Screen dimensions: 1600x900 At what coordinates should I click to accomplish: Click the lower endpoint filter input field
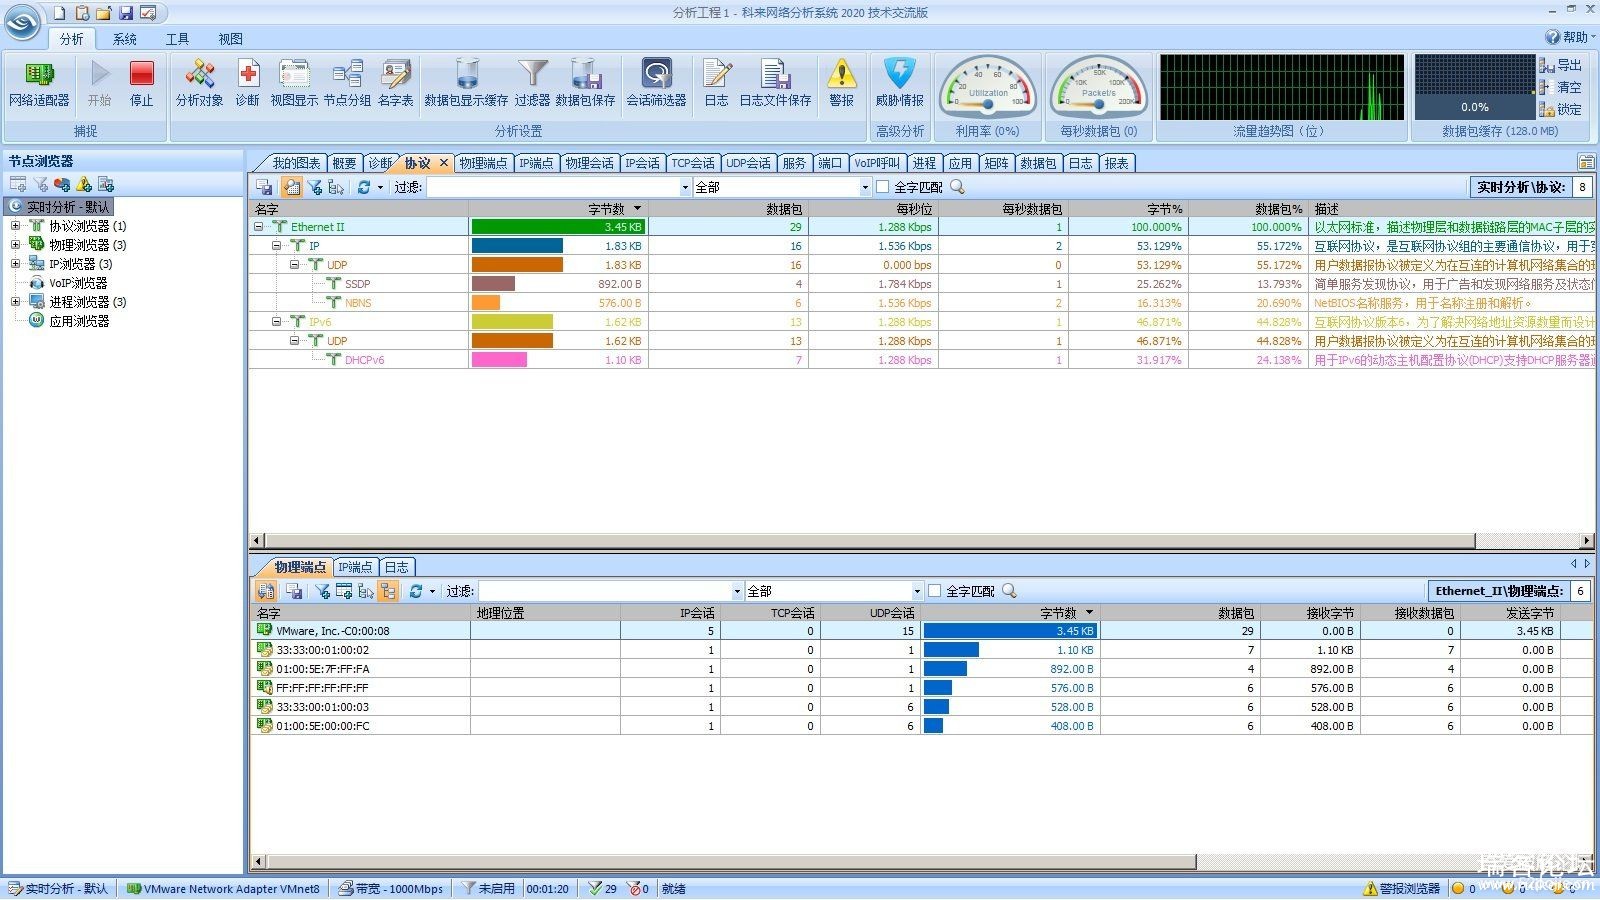605,591
